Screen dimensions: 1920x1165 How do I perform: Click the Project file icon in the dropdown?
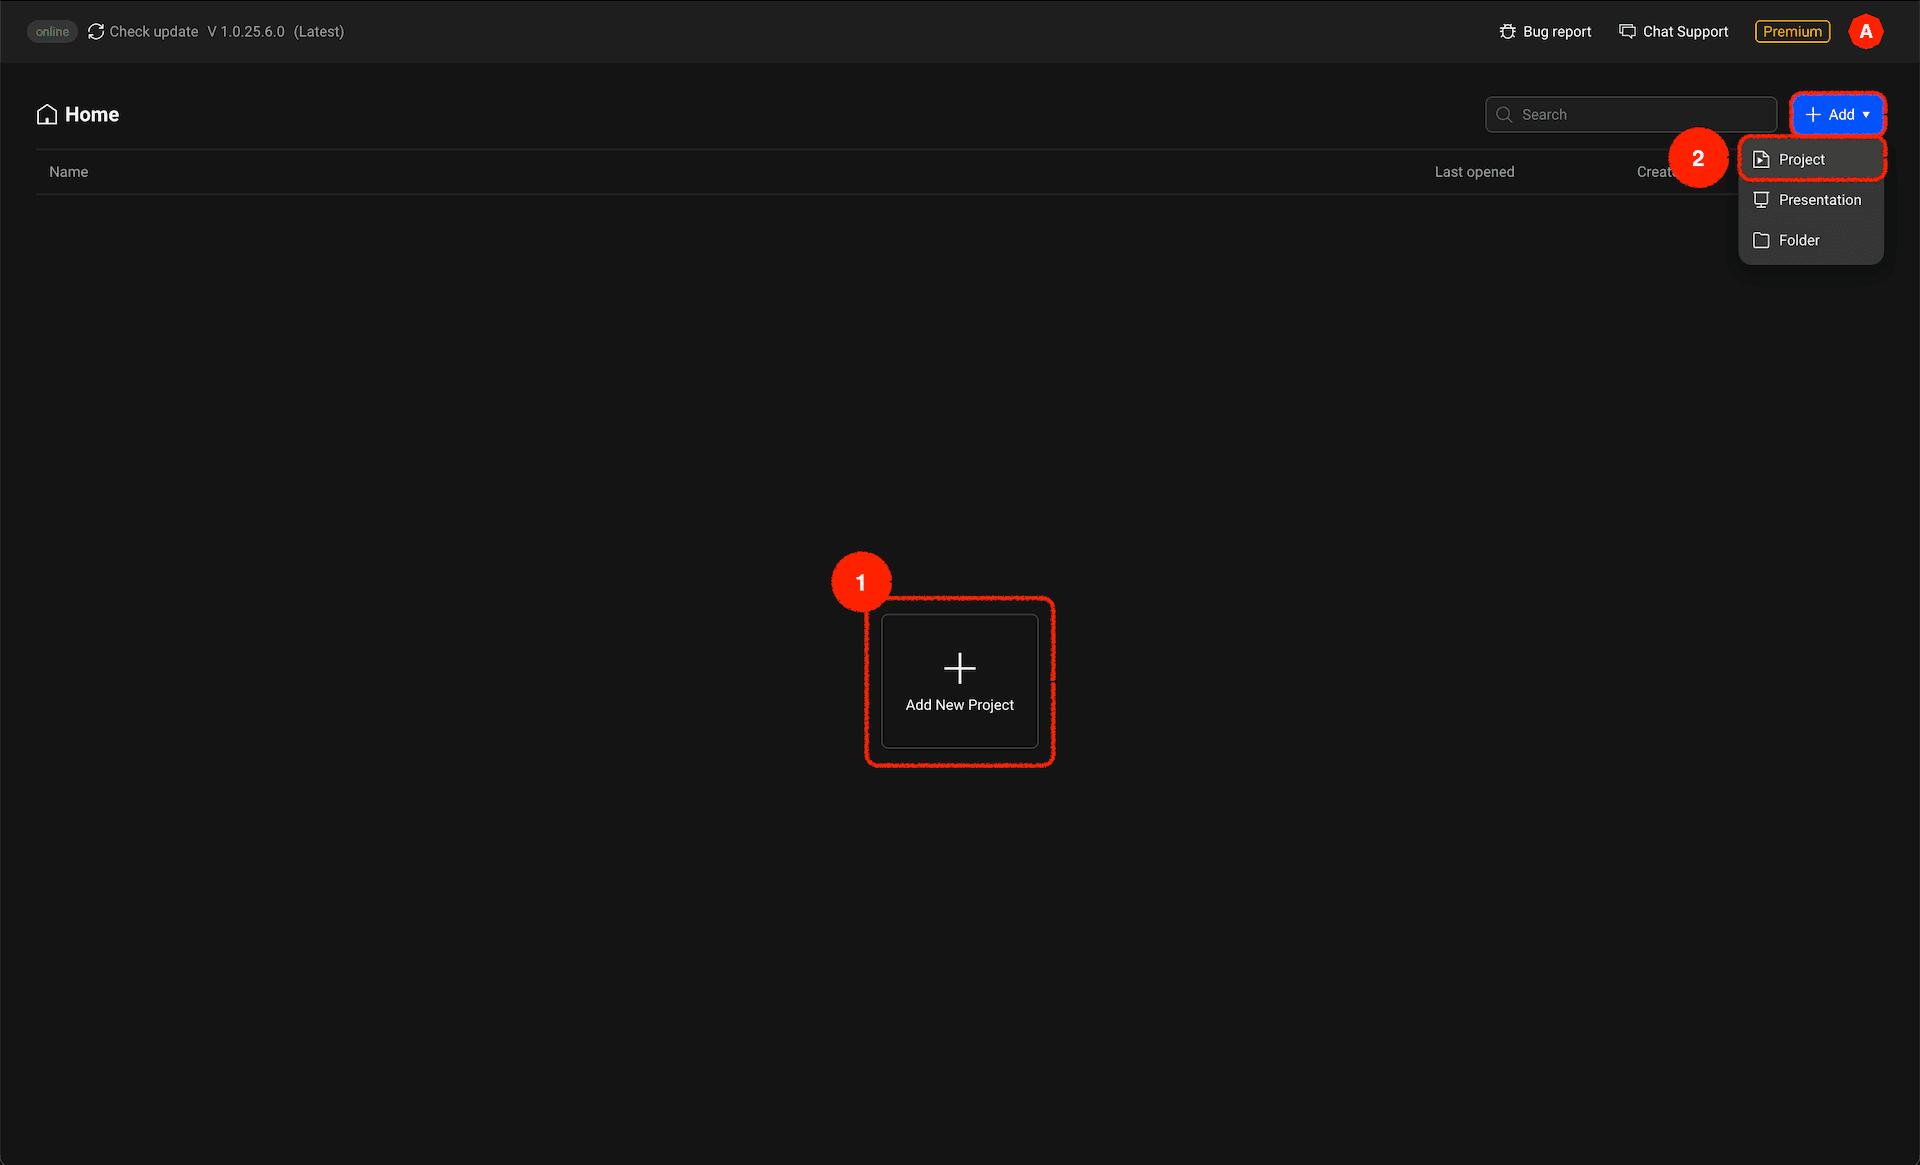[1761, 160]
